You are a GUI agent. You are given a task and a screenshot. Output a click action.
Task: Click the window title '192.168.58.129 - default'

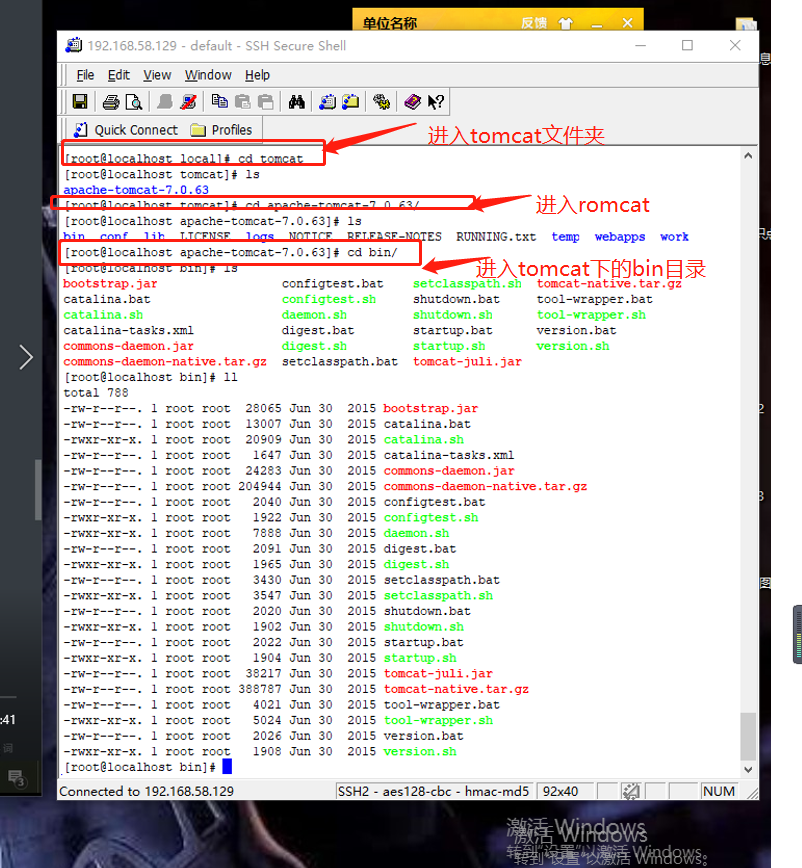(x=159, y=45)
